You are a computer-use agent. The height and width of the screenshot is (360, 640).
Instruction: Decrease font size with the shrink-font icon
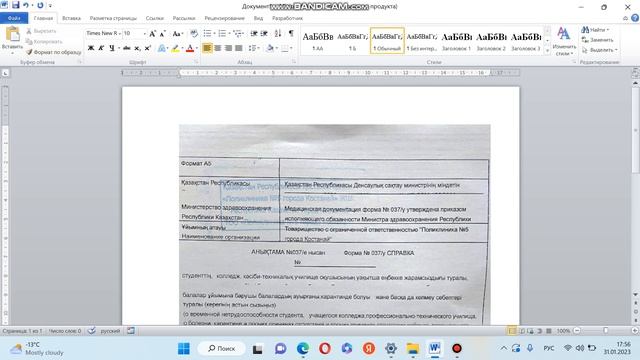162,34
